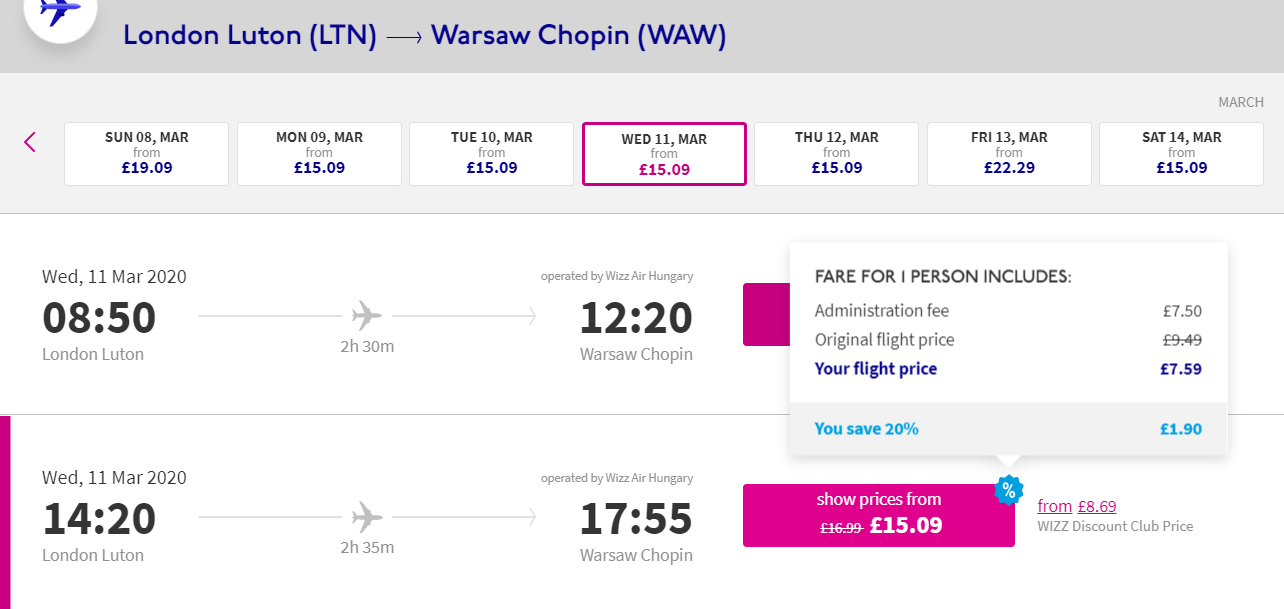Click You save 20% row in fare tooltip
The height and width of the screenshot is (609, 1284).
1008,428
